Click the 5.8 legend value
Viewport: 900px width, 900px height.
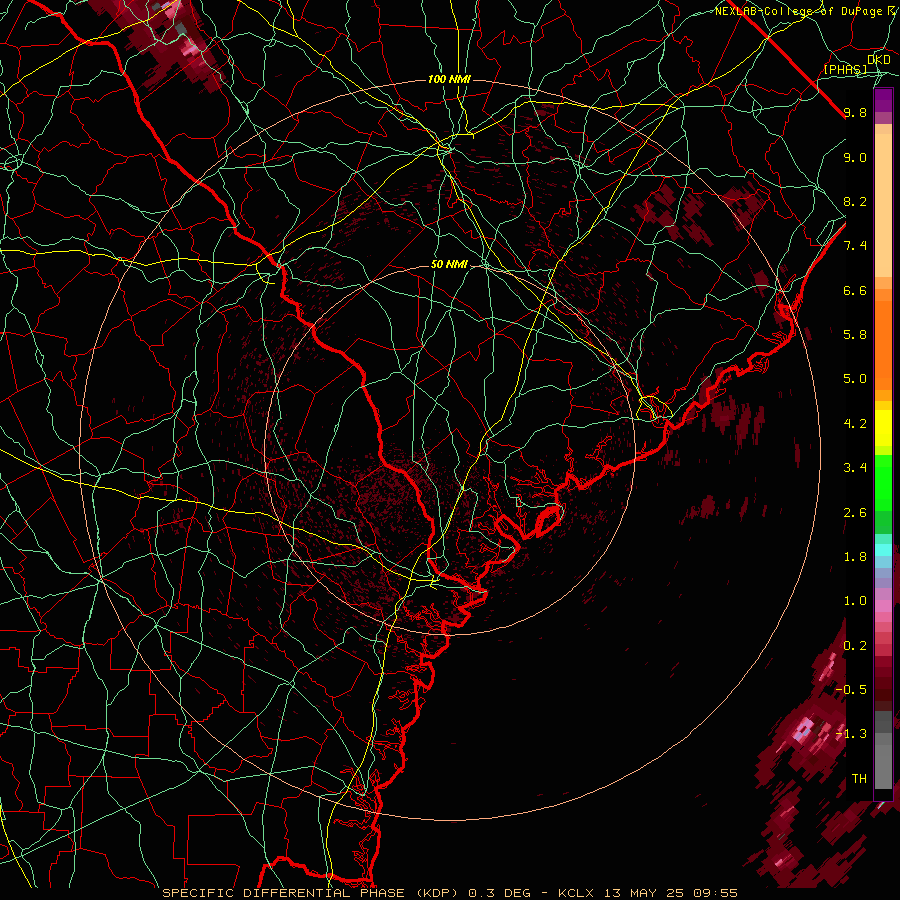855,335
